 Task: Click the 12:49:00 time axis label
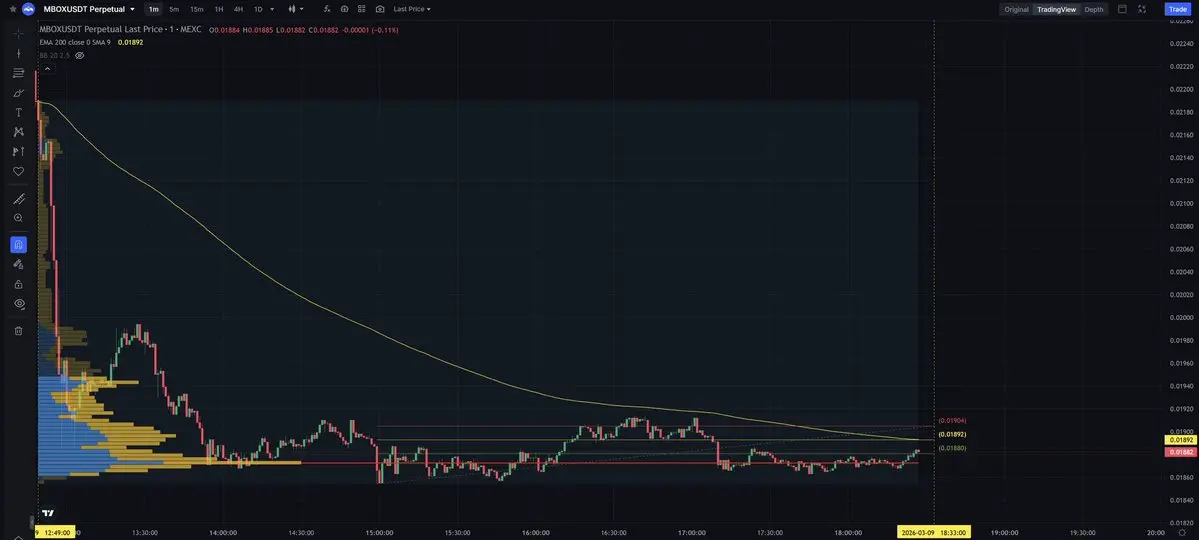[x=55, y=532]
